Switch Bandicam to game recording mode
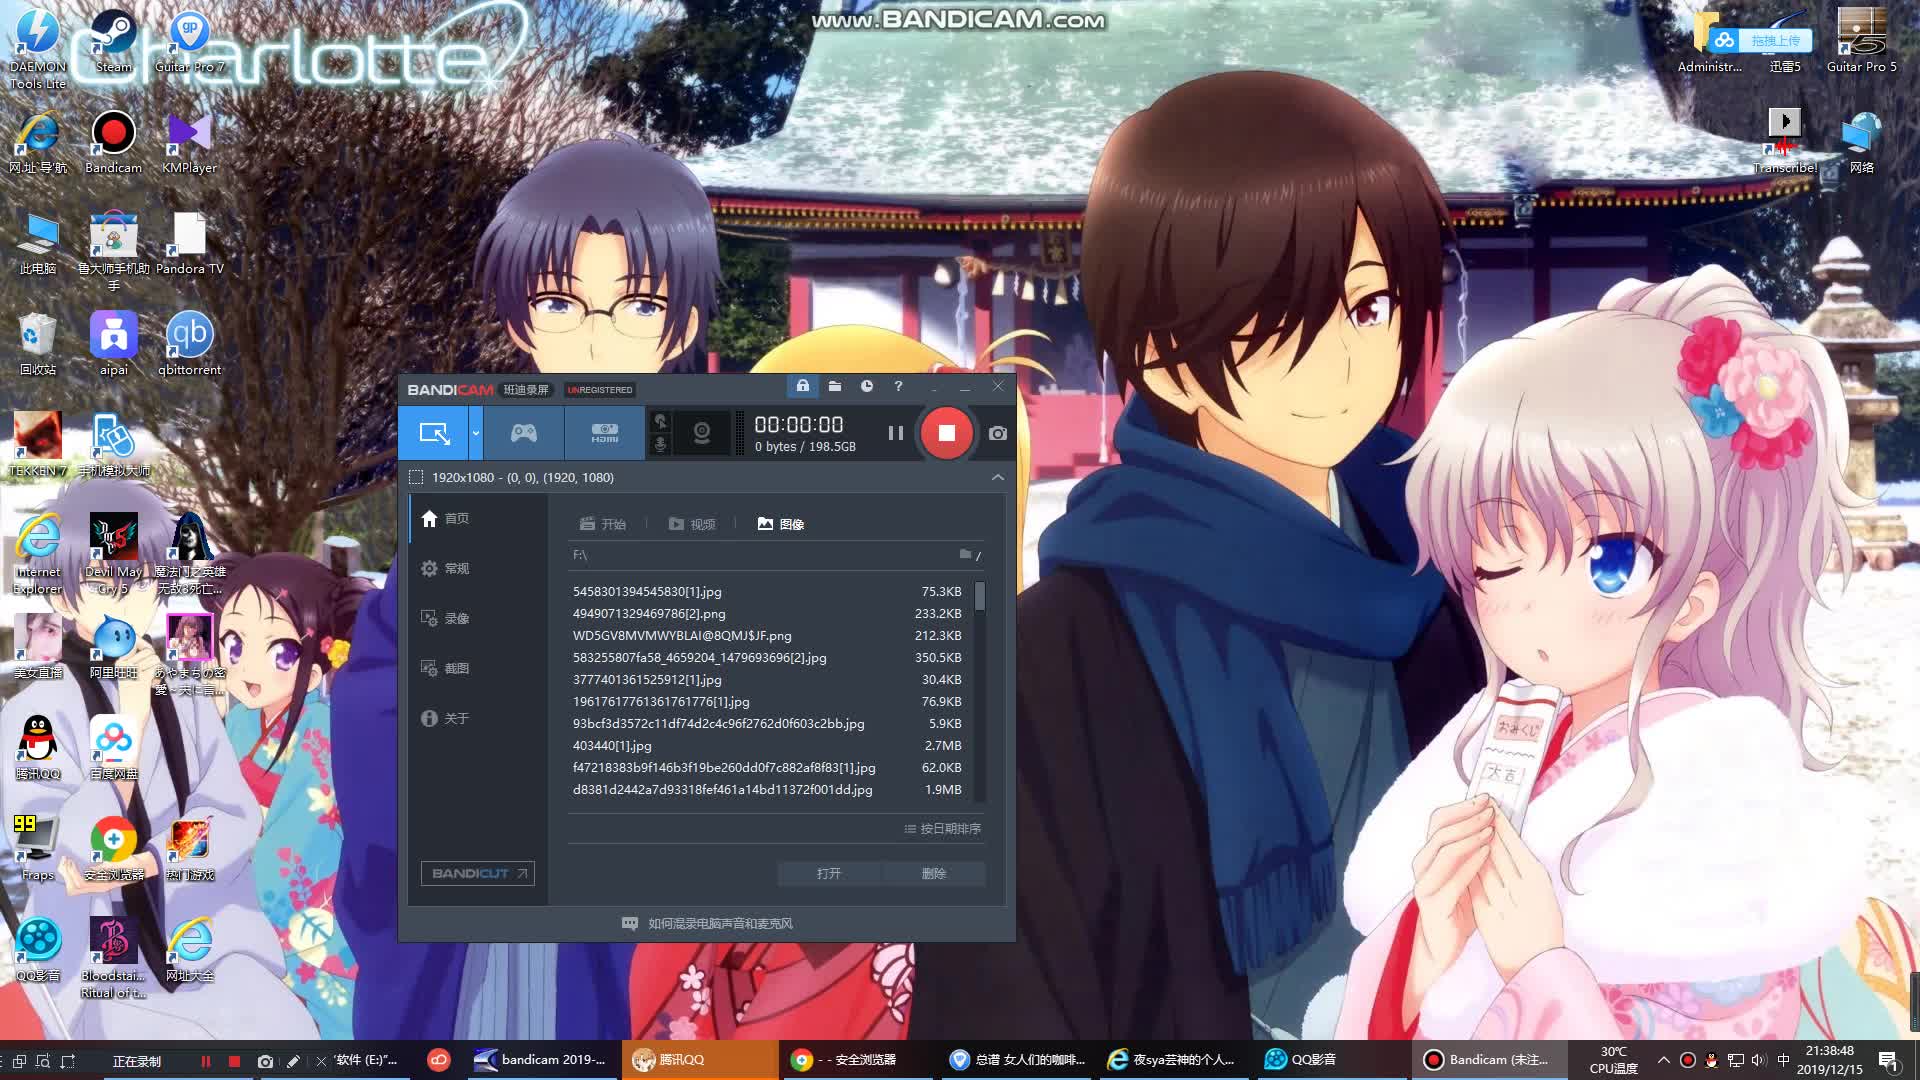This screenshot has height=1080, width=1920. [524, 433]
